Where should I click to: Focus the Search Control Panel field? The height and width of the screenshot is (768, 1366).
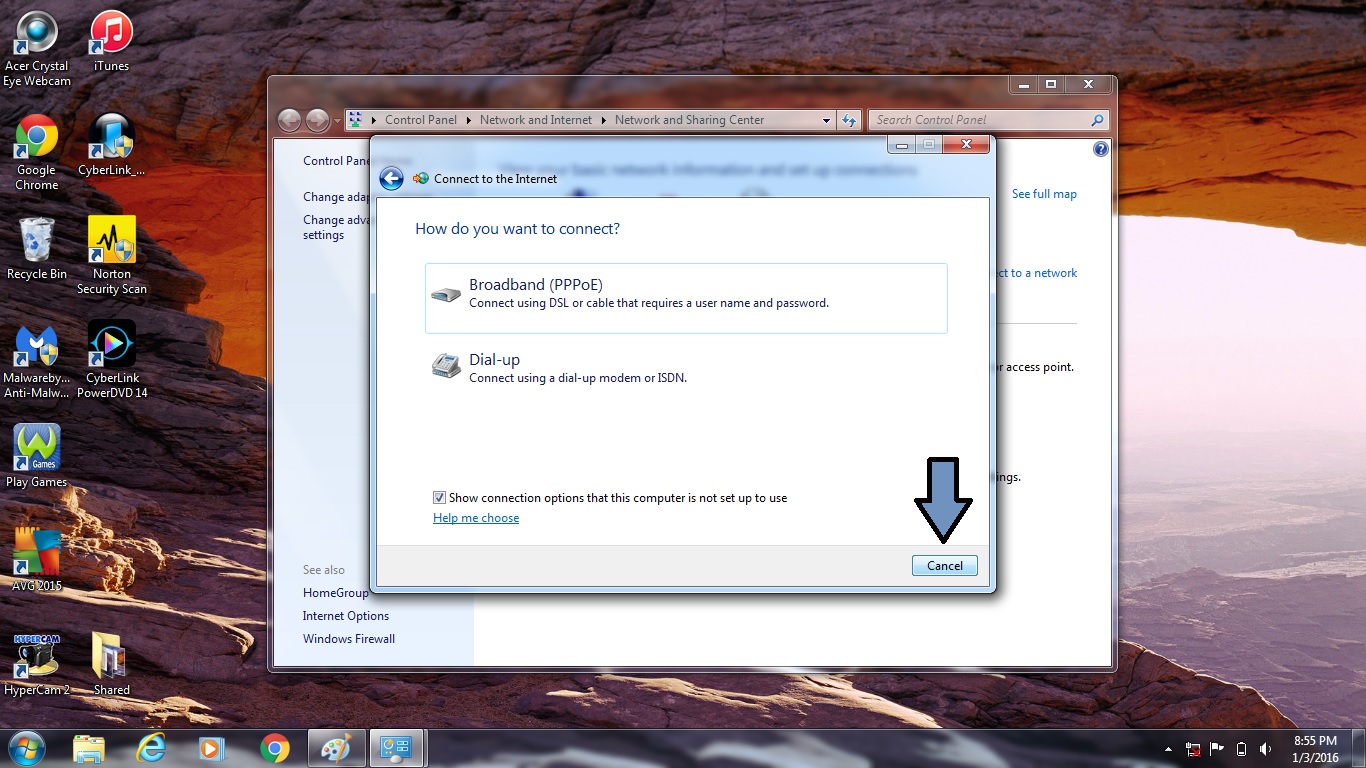(989, 120)
